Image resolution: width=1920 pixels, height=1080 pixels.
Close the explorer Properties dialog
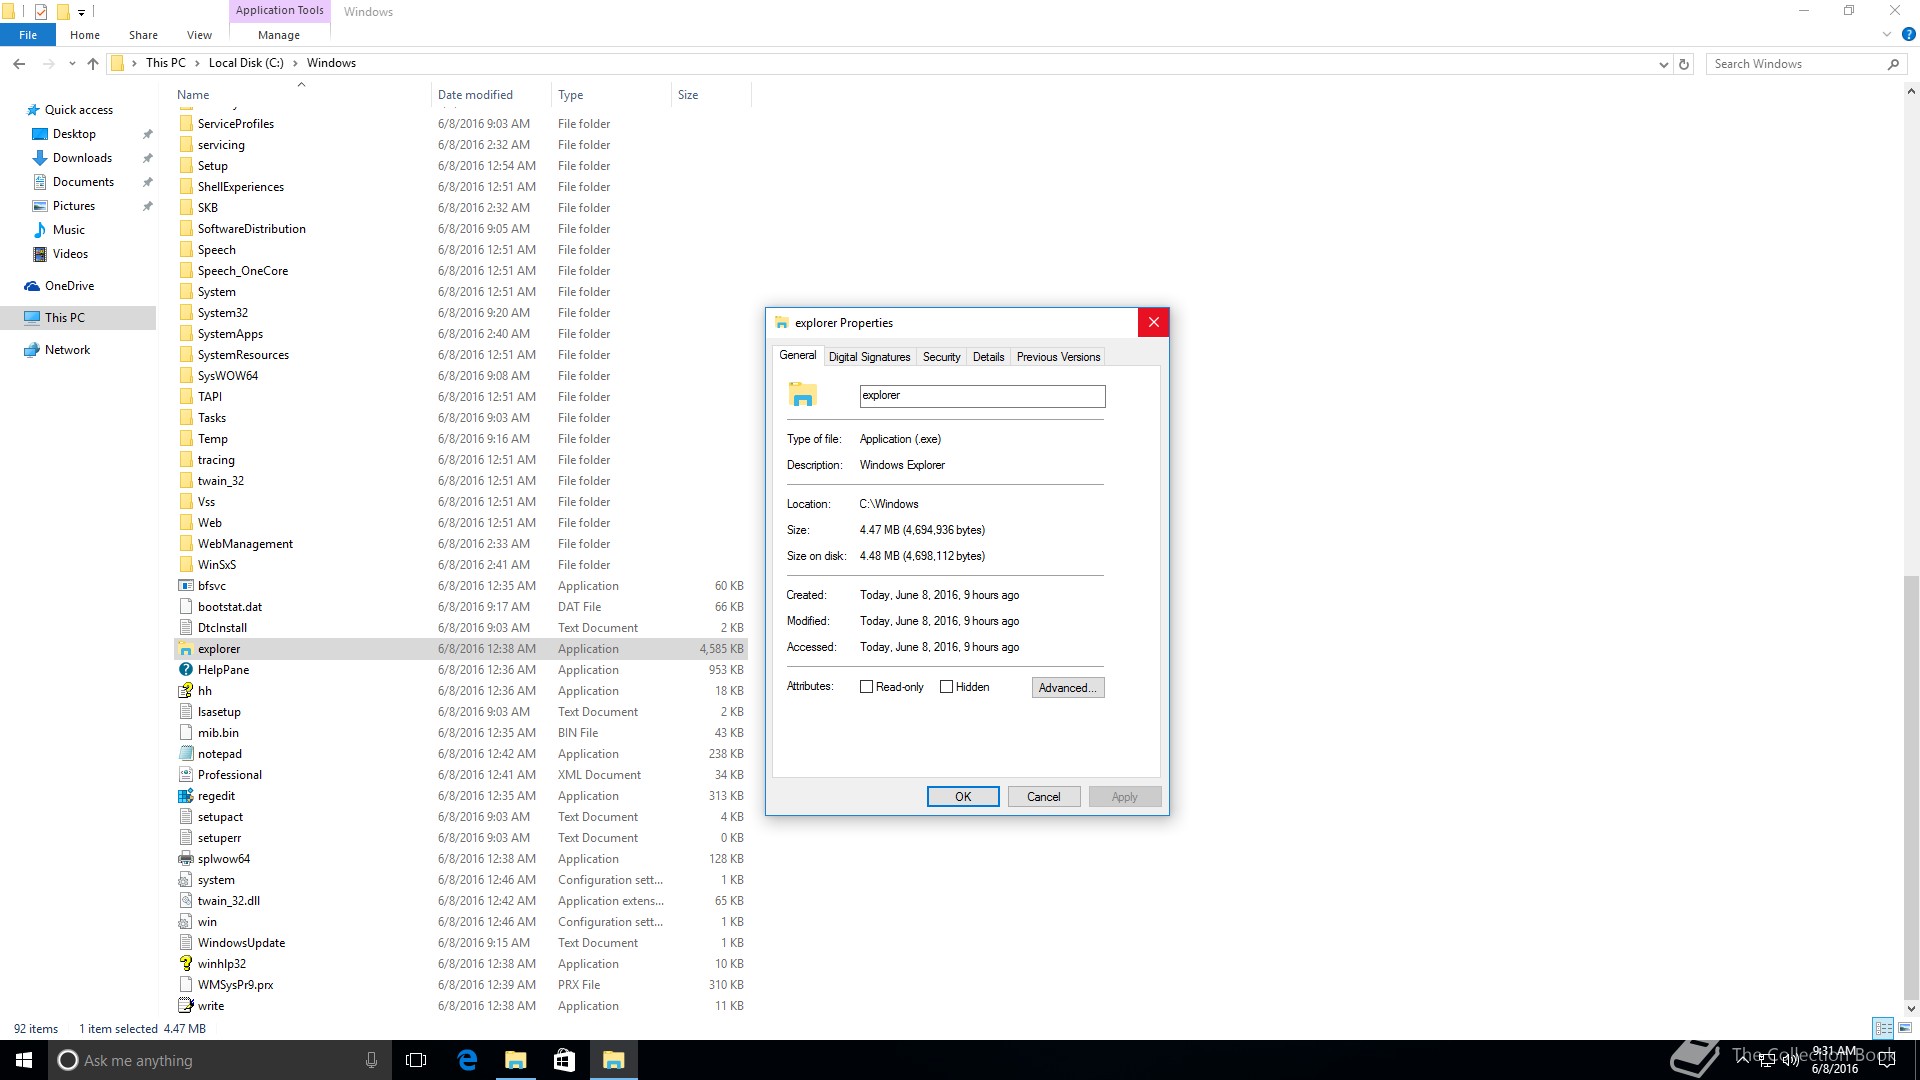point(1153,322)
